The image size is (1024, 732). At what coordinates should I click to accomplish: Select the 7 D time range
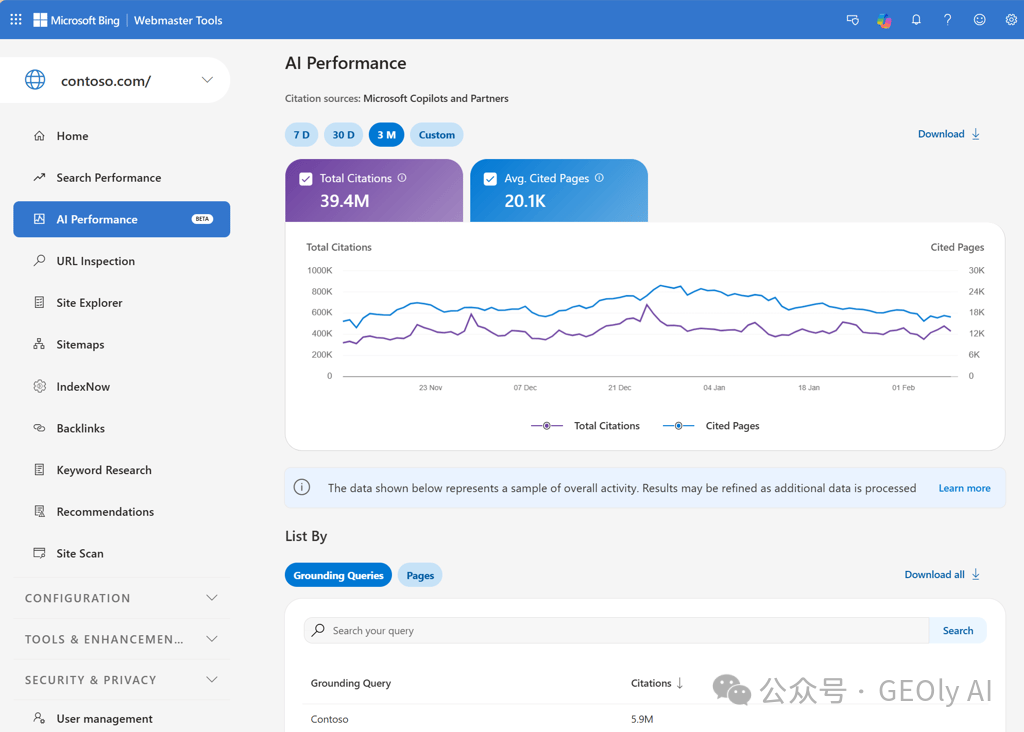301,135
